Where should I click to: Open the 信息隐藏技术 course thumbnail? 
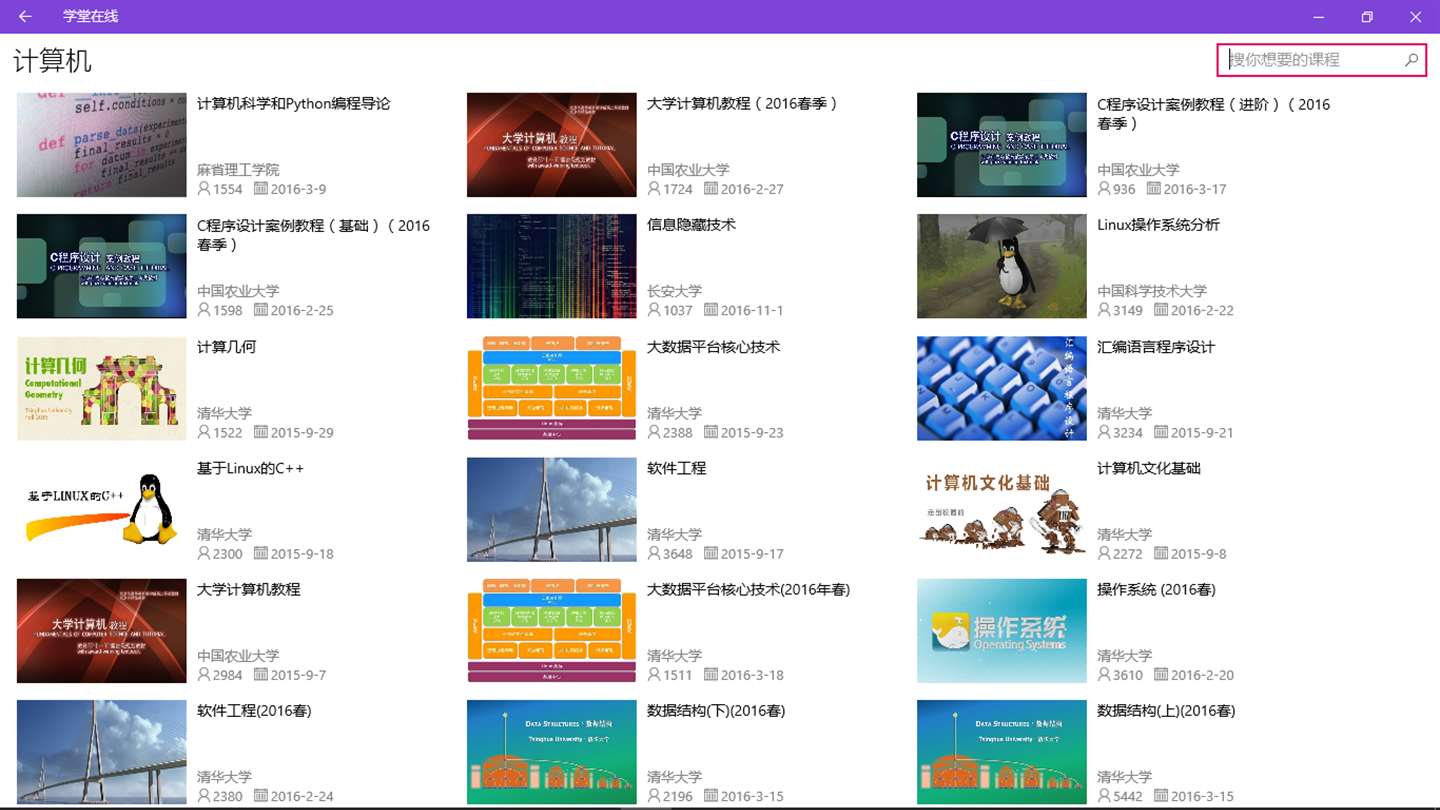pos(552,266)
